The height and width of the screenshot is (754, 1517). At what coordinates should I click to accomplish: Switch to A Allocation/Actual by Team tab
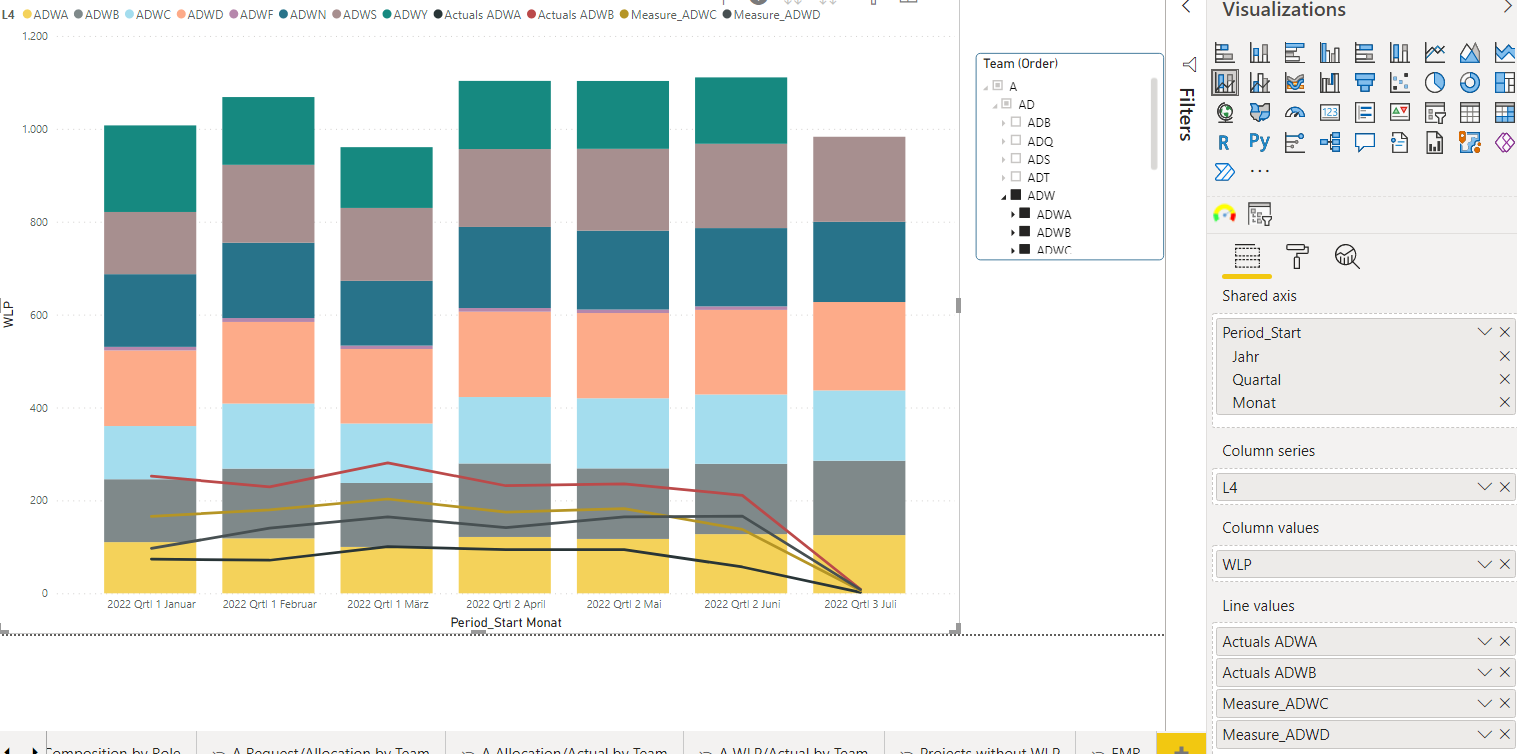tap(565, 747)
